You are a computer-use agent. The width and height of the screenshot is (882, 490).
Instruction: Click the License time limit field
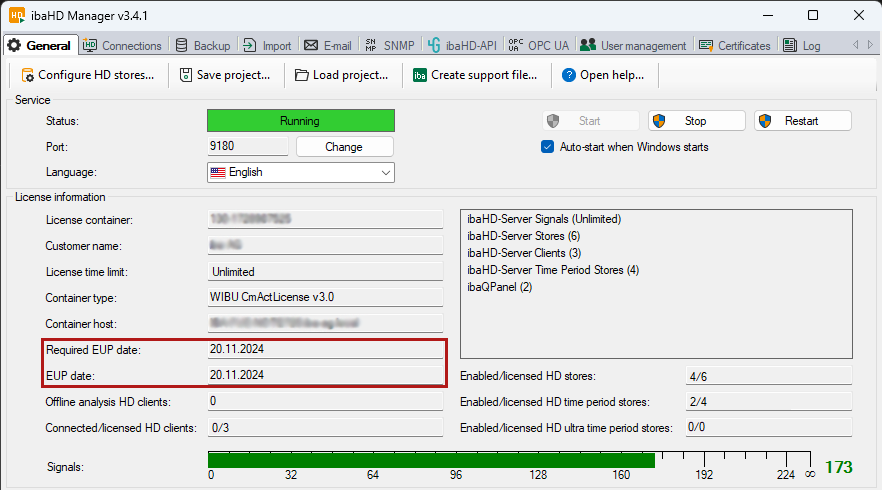325,271
